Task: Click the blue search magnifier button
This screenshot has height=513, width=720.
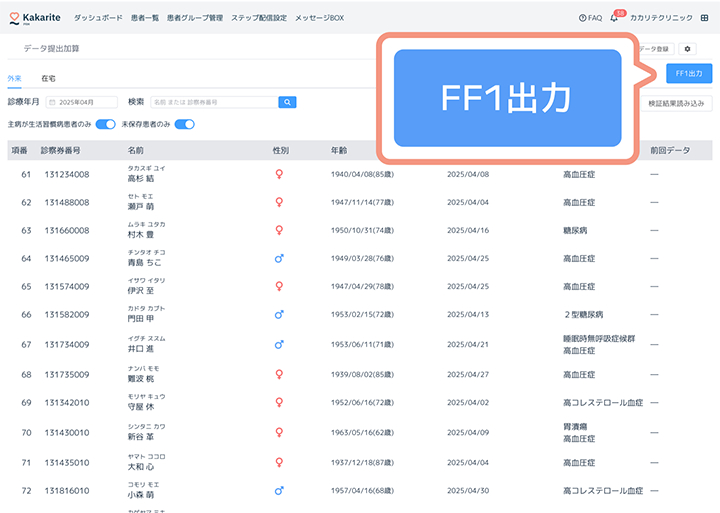Action: 287,102
